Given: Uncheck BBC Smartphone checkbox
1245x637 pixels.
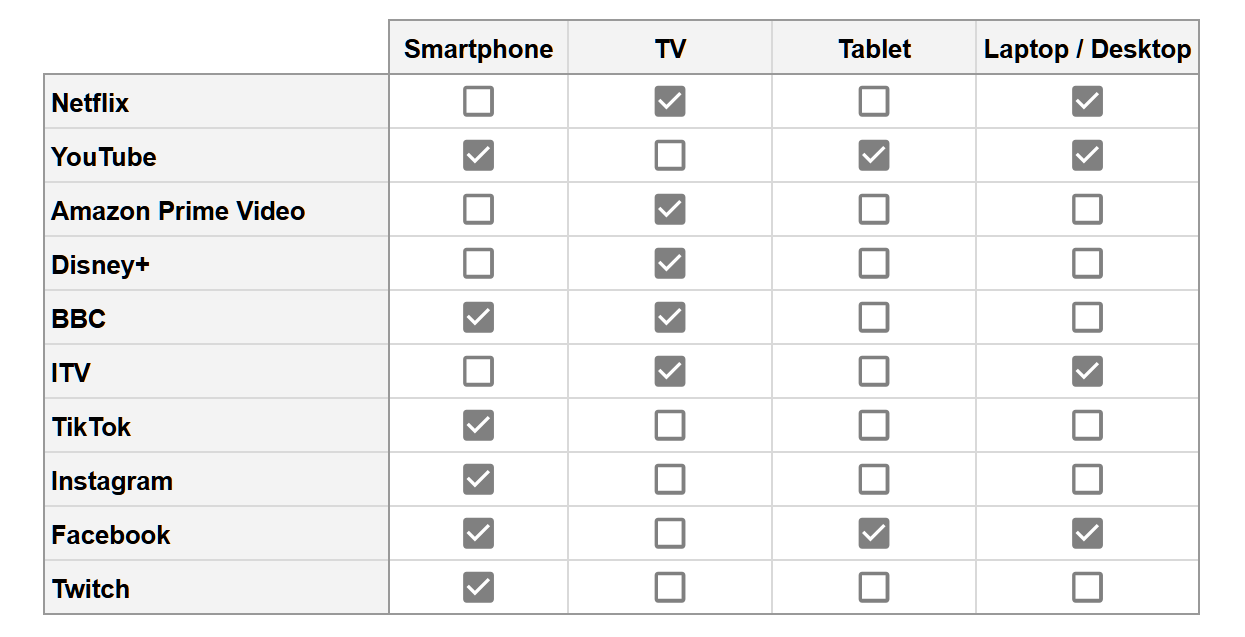Looking at the screenshot, I should 478,318.
